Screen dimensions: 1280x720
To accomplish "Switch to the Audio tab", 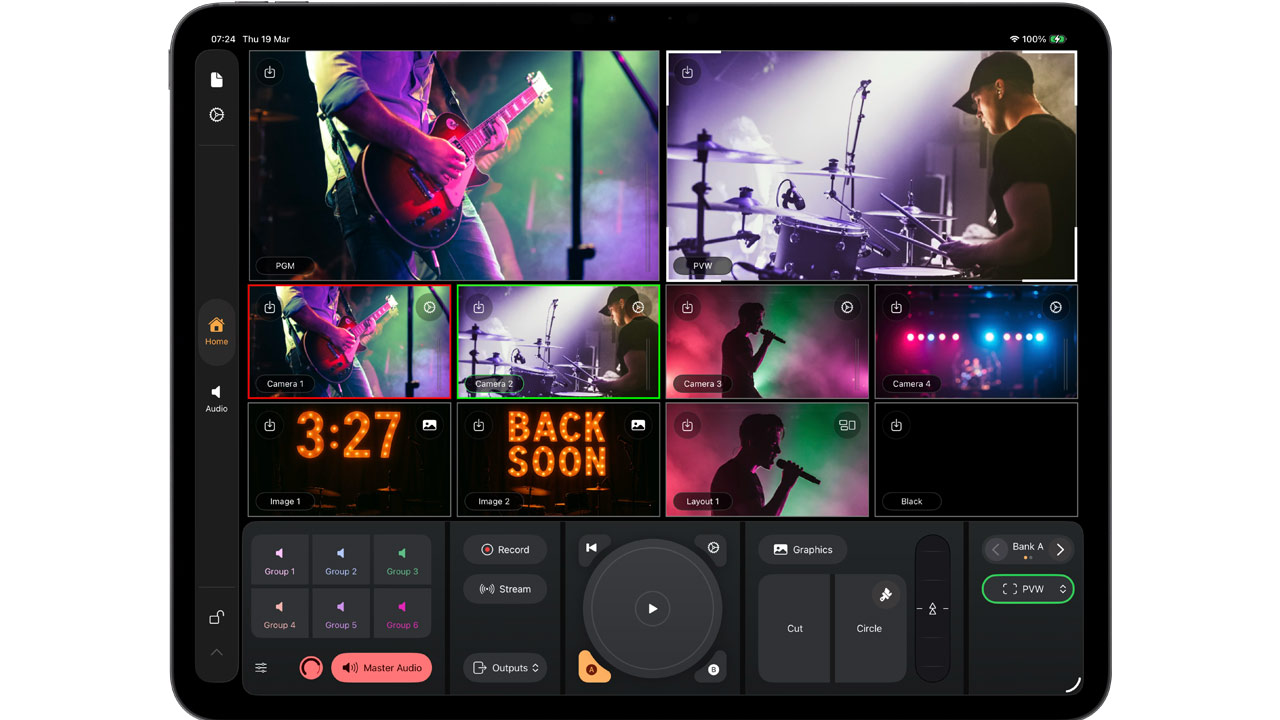I will 217,398.
